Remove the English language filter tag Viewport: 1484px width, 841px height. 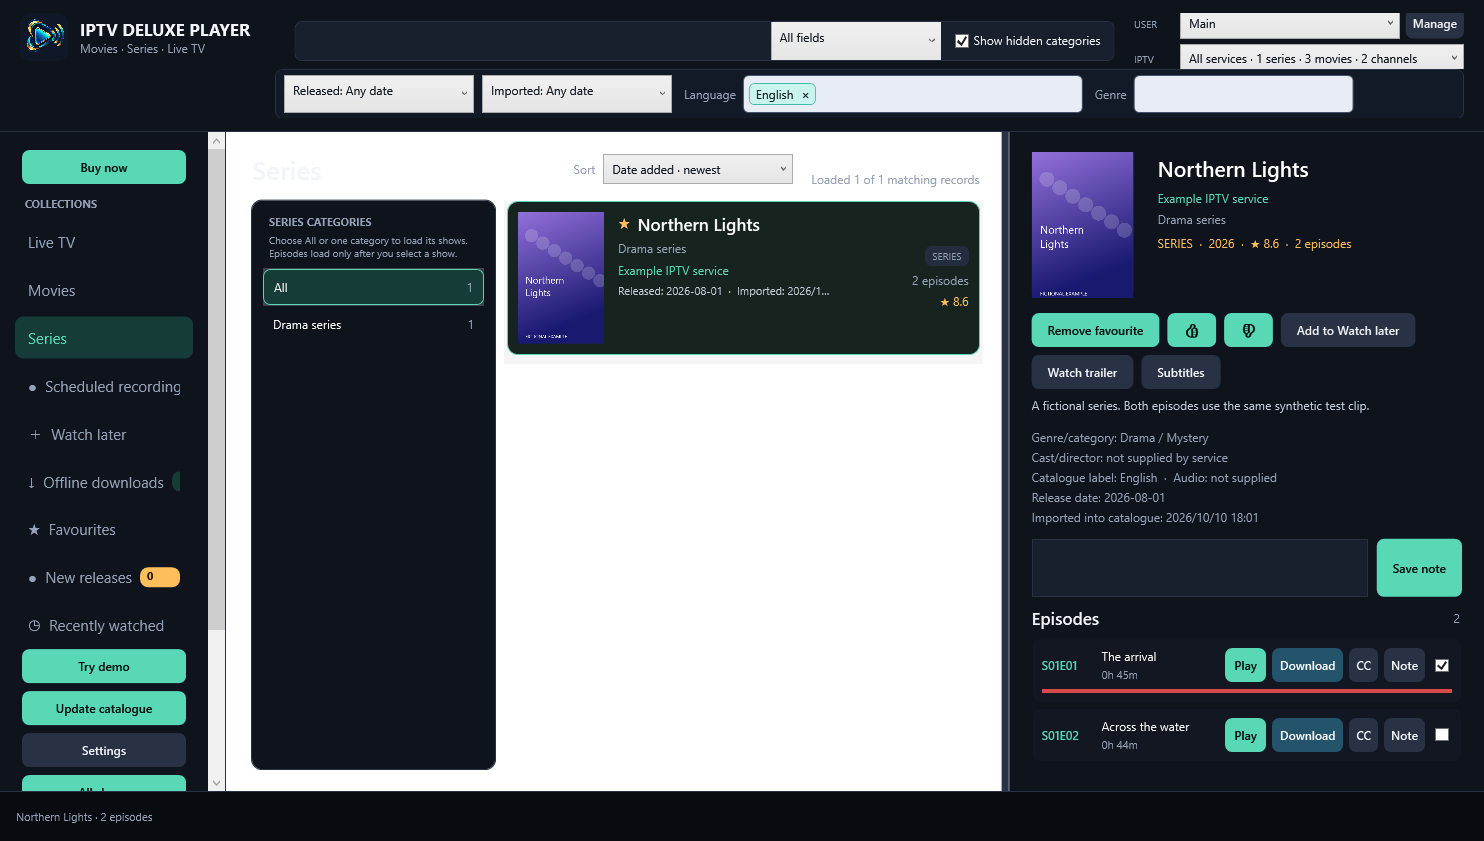pyautogui.click(x=805, y=95)
